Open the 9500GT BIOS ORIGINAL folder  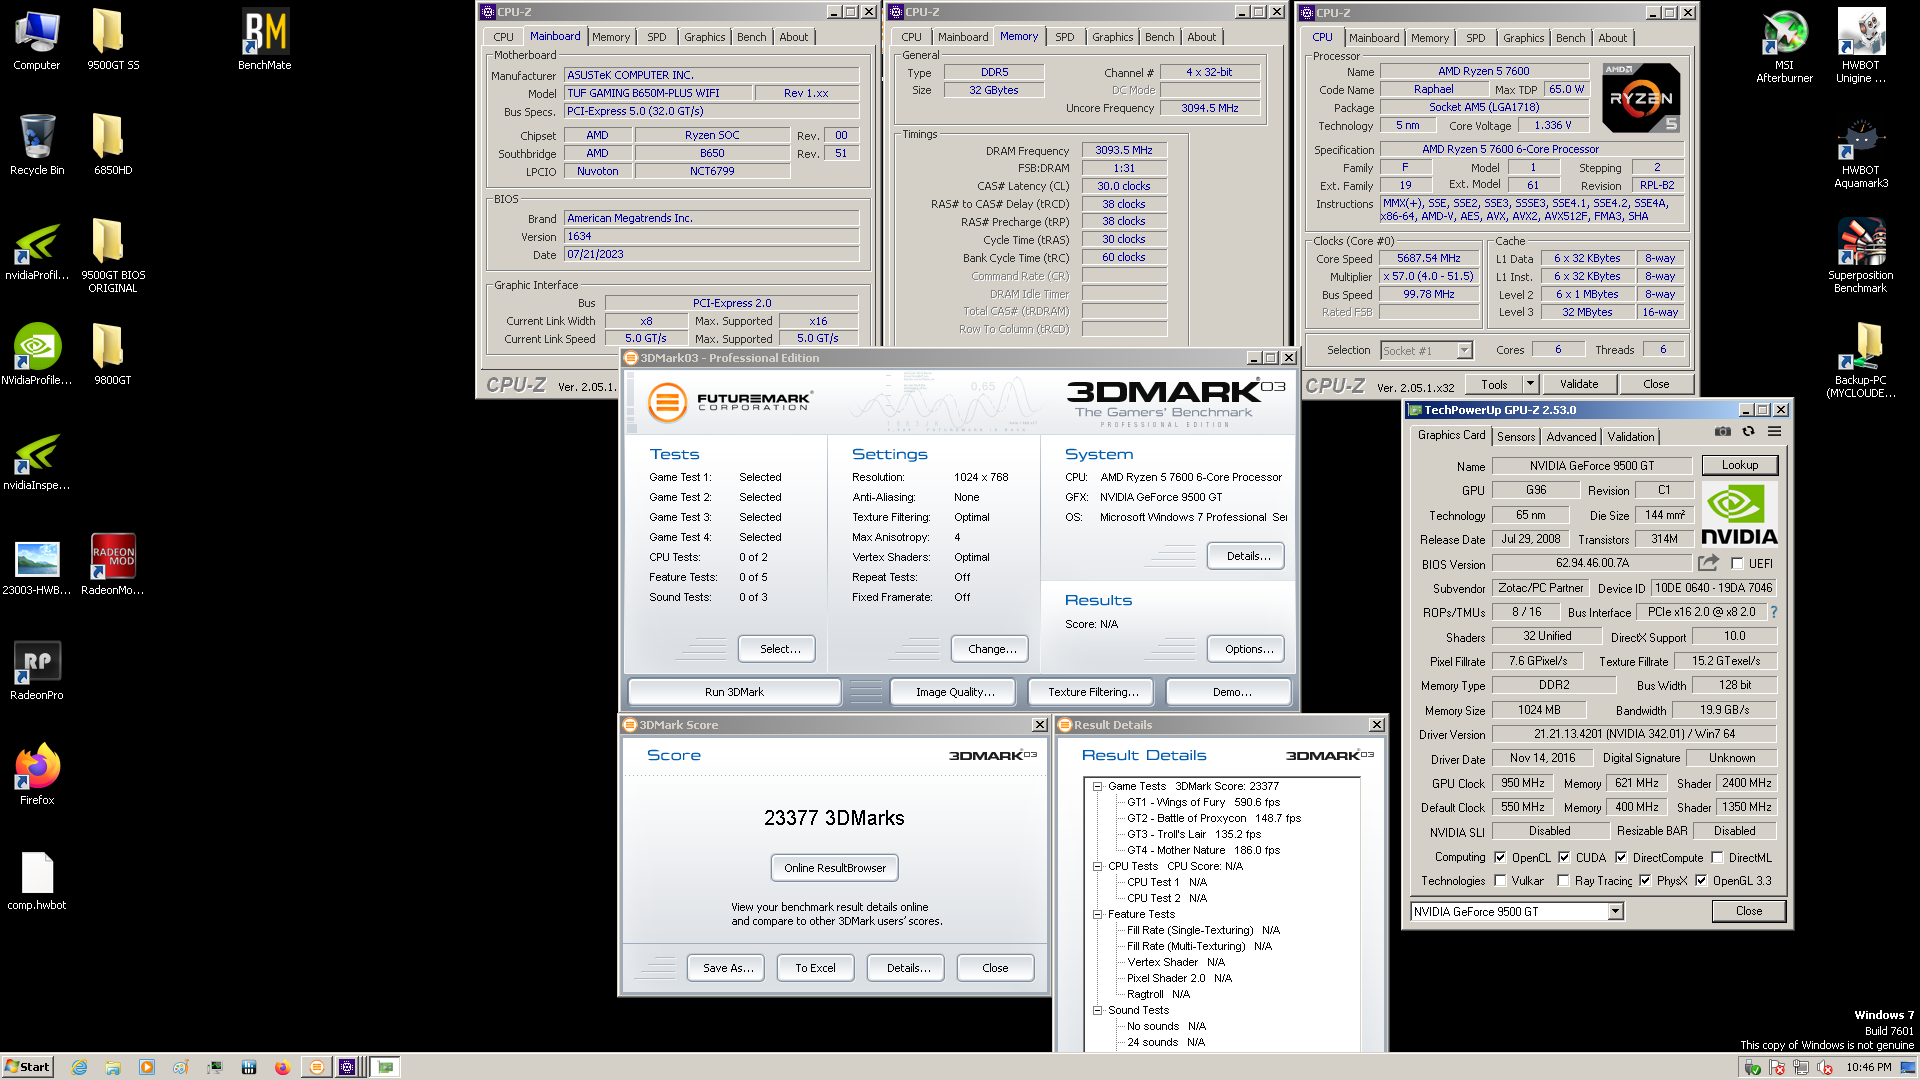point(113,256)
